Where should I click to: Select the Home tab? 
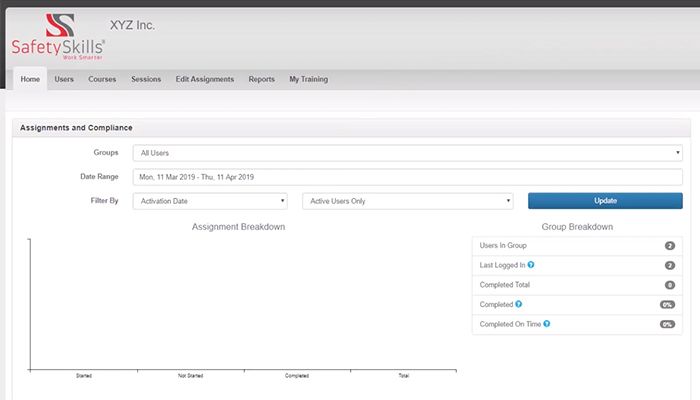click(x=30, y=79)
